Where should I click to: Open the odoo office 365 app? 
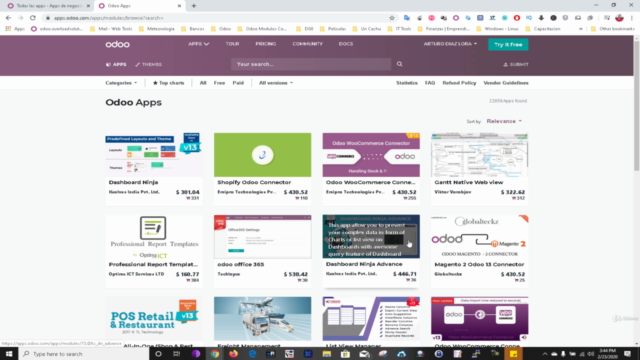click(262, 251)
